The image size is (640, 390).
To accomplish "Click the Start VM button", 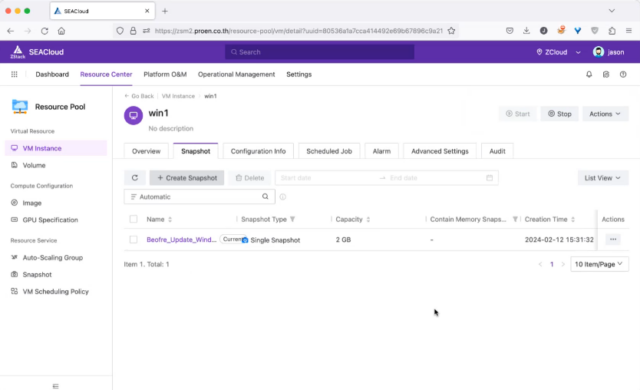I will pyautogui.click(x=518, y=114).
